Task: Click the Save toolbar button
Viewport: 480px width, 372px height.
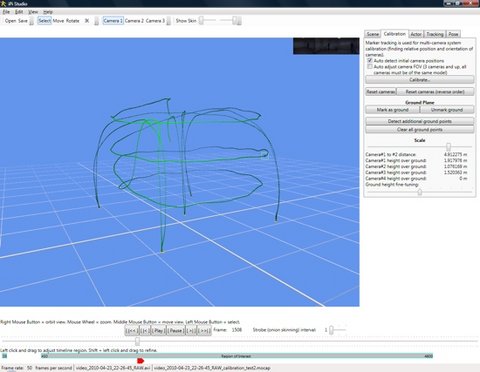Action: (23, 21)
